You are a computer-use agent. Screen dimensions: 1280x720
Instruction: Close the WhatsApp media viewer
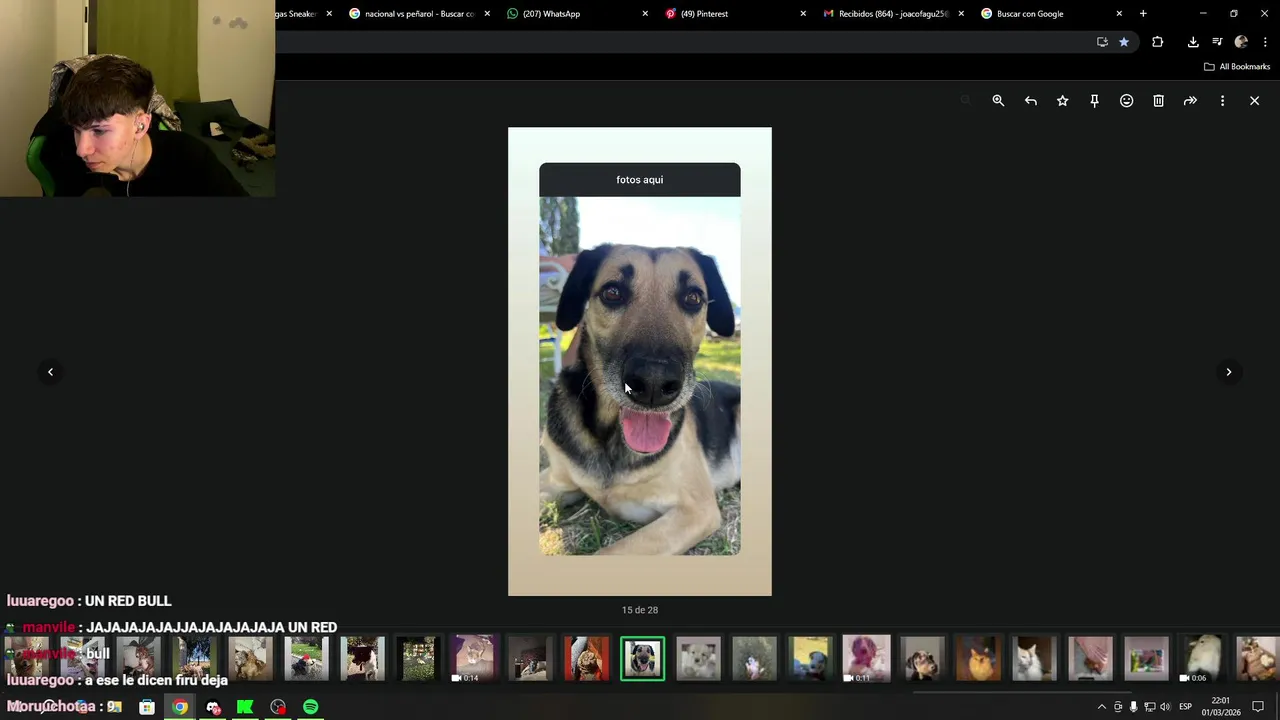coord(1254,101)
